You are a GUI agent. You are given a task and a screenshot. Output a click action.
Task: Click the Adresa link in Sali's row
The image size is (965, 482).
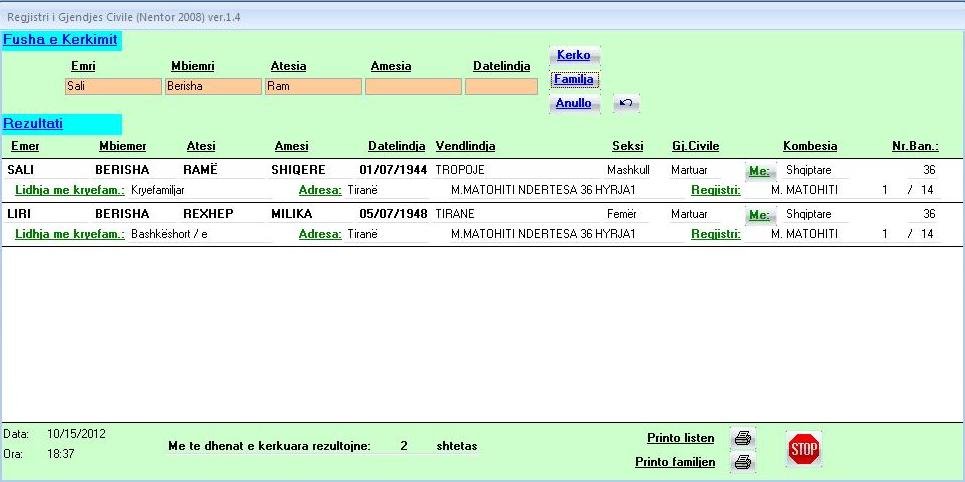point(320,190)
